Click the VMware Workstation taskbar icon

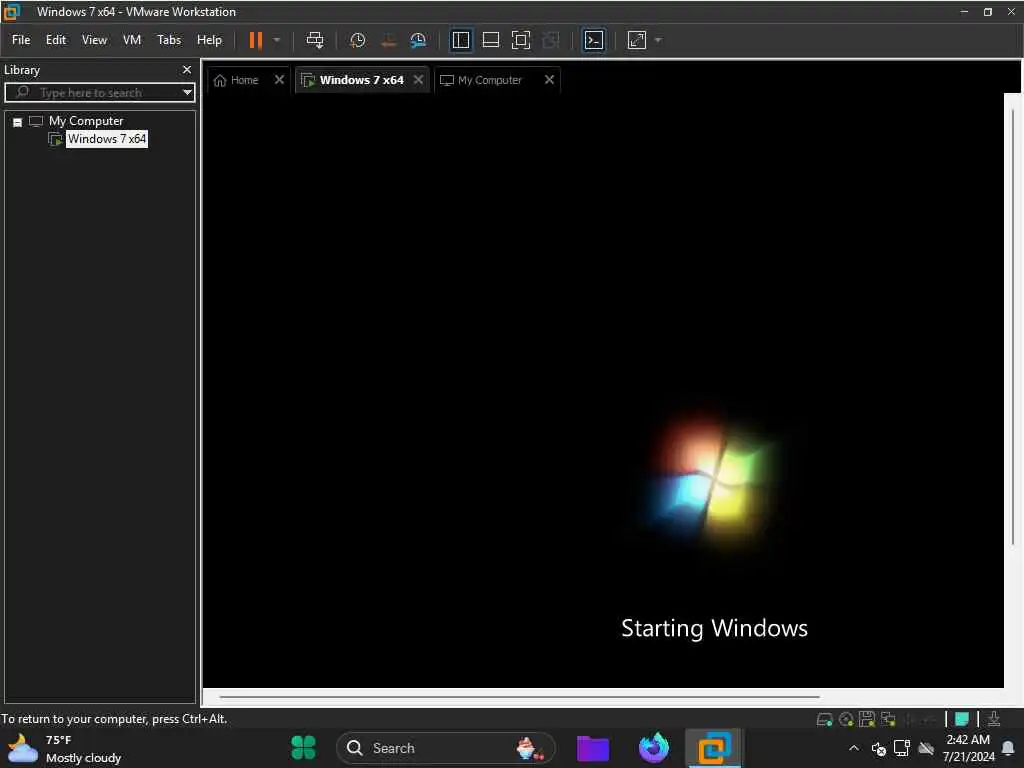(x=714, y=748)
